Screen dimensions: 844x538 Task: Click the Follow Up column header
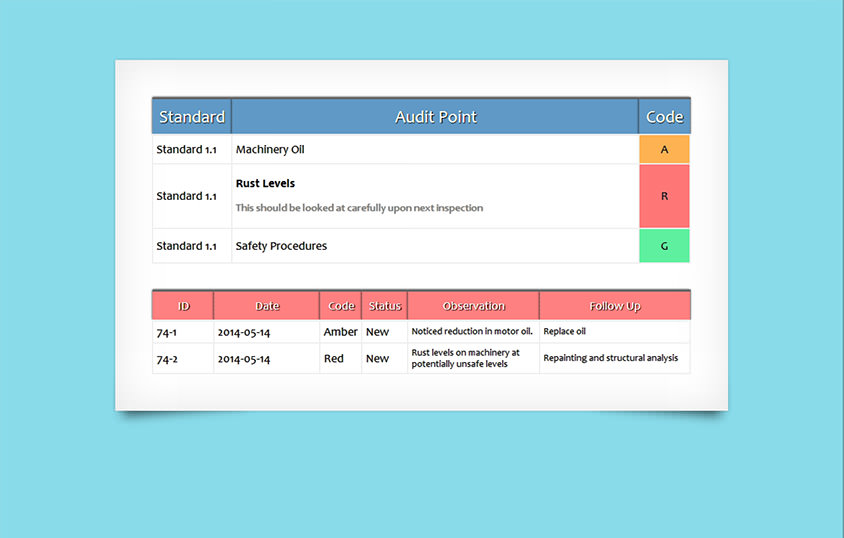click(x=615, y=306)
